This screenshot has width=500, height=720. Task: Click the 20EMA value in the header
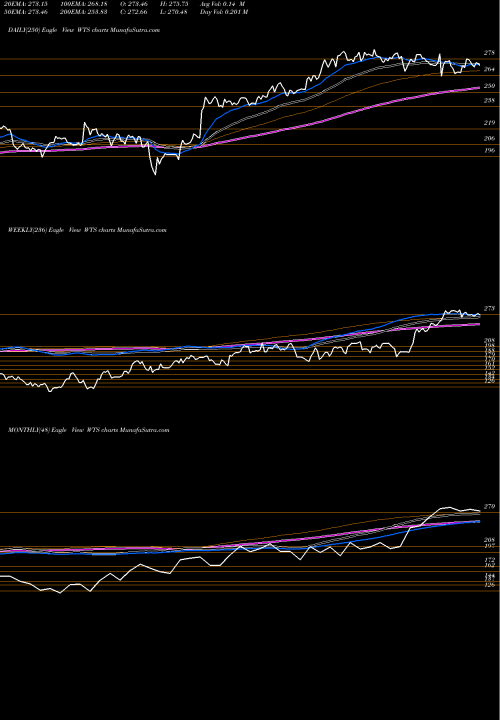(24, 3)
